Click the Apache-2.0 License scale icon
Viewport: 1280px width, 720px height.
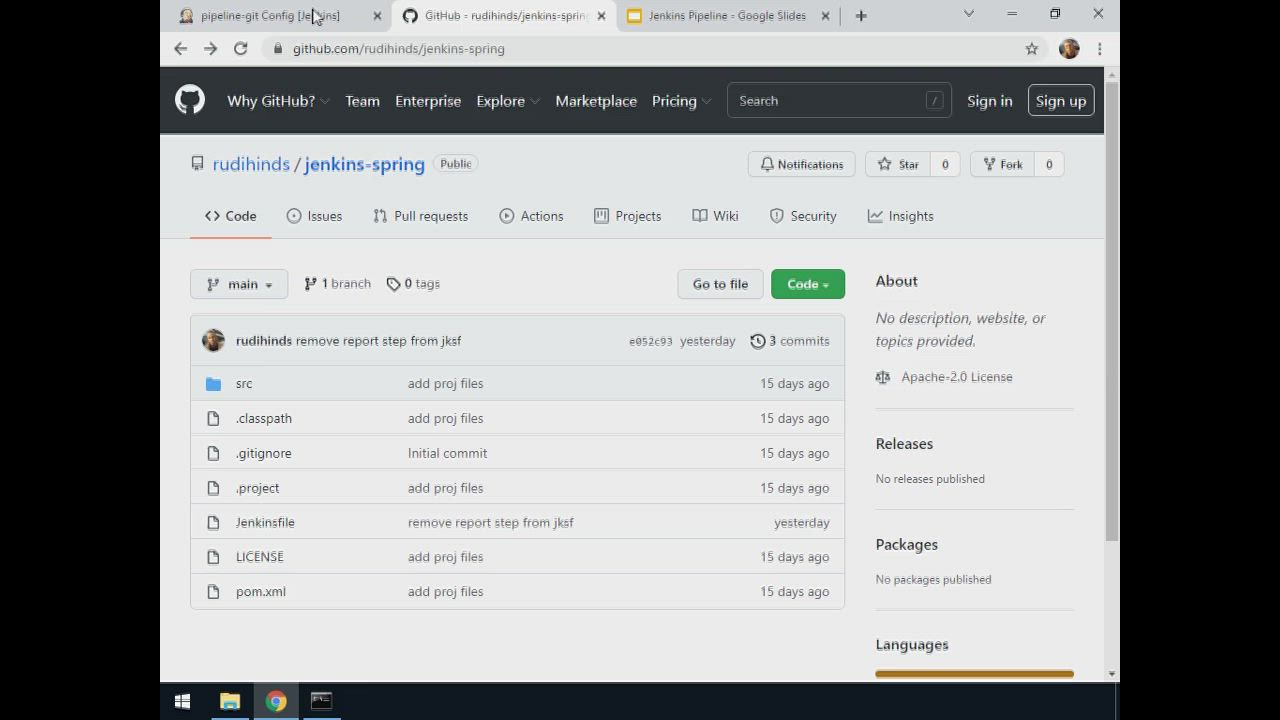click(x=883, y=377)
